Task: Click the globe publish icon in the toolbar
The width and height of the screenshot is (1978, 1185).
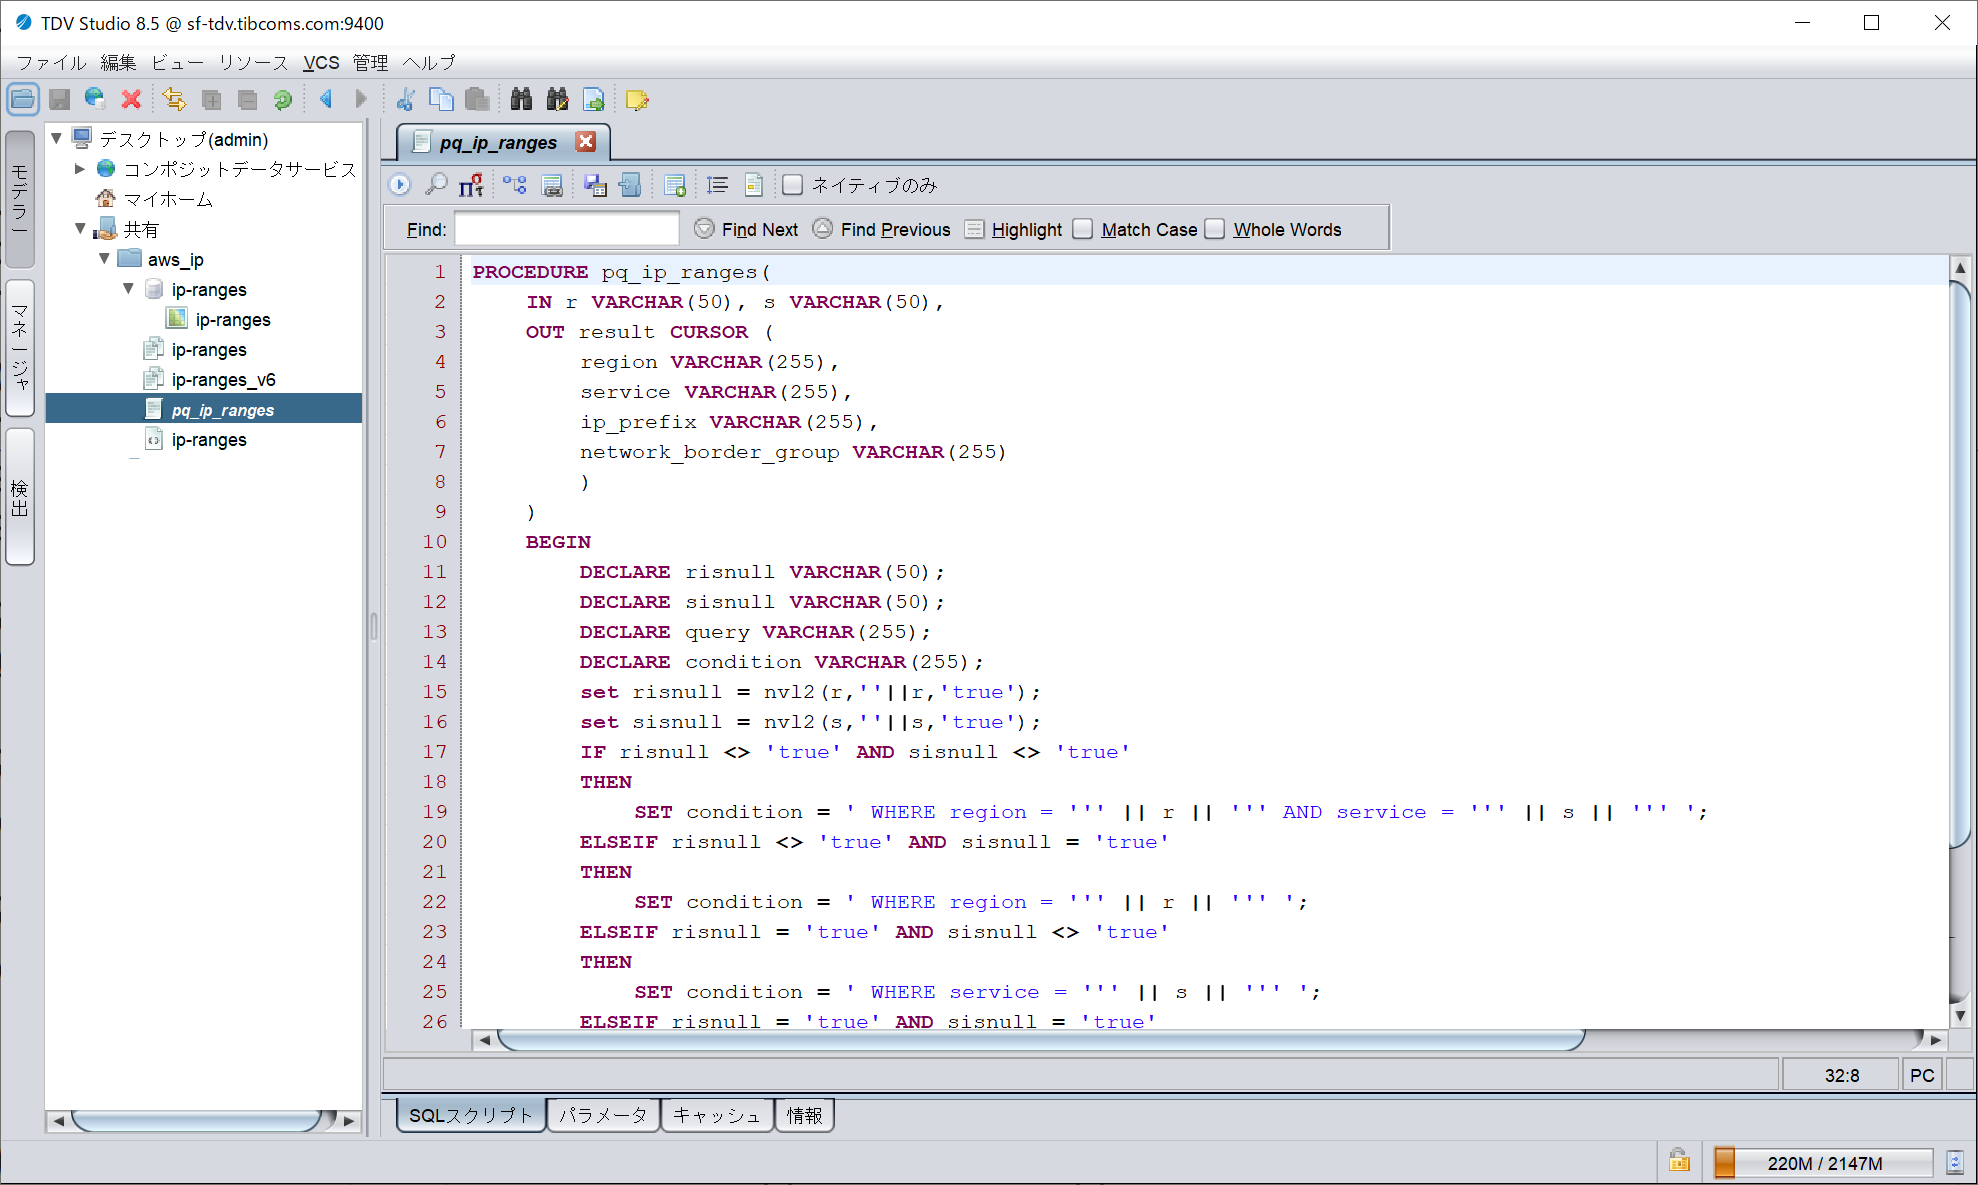Action: 95,99
